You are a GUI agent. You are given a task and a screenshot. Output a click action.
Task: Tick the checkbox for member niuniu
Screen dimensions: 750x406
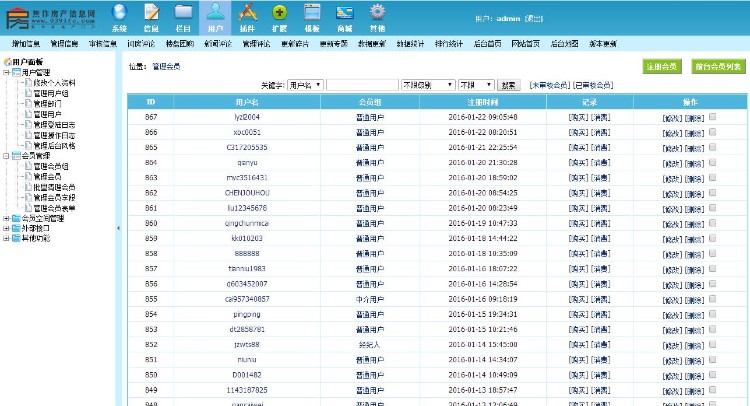click(x=712, y=360)
